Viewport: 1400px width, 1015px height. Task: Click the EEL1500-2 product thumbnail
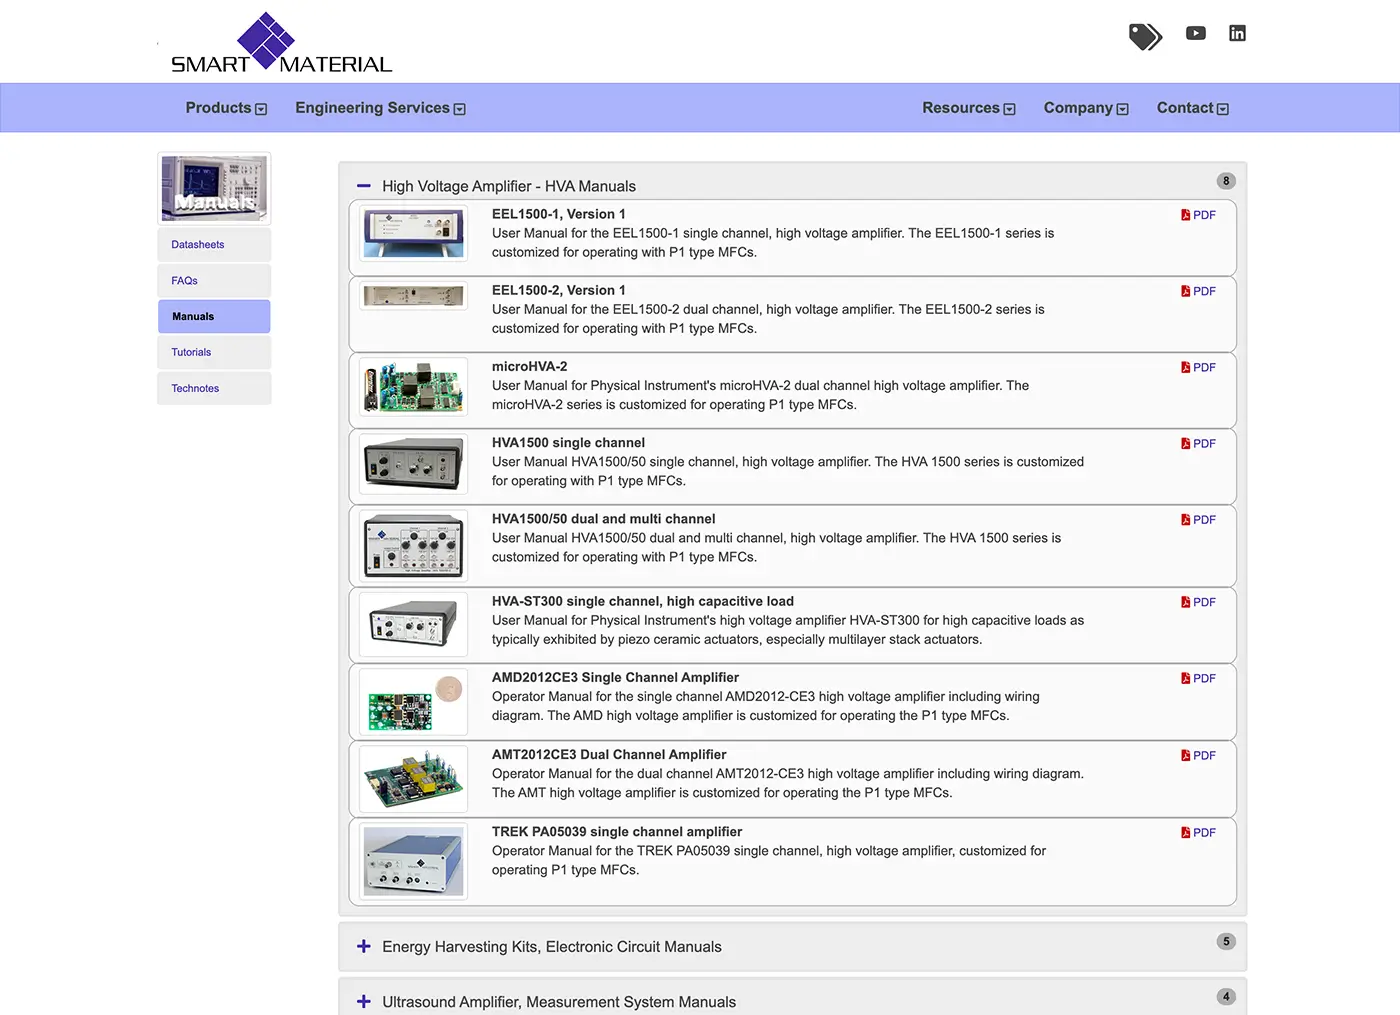[x=413, y=296]
